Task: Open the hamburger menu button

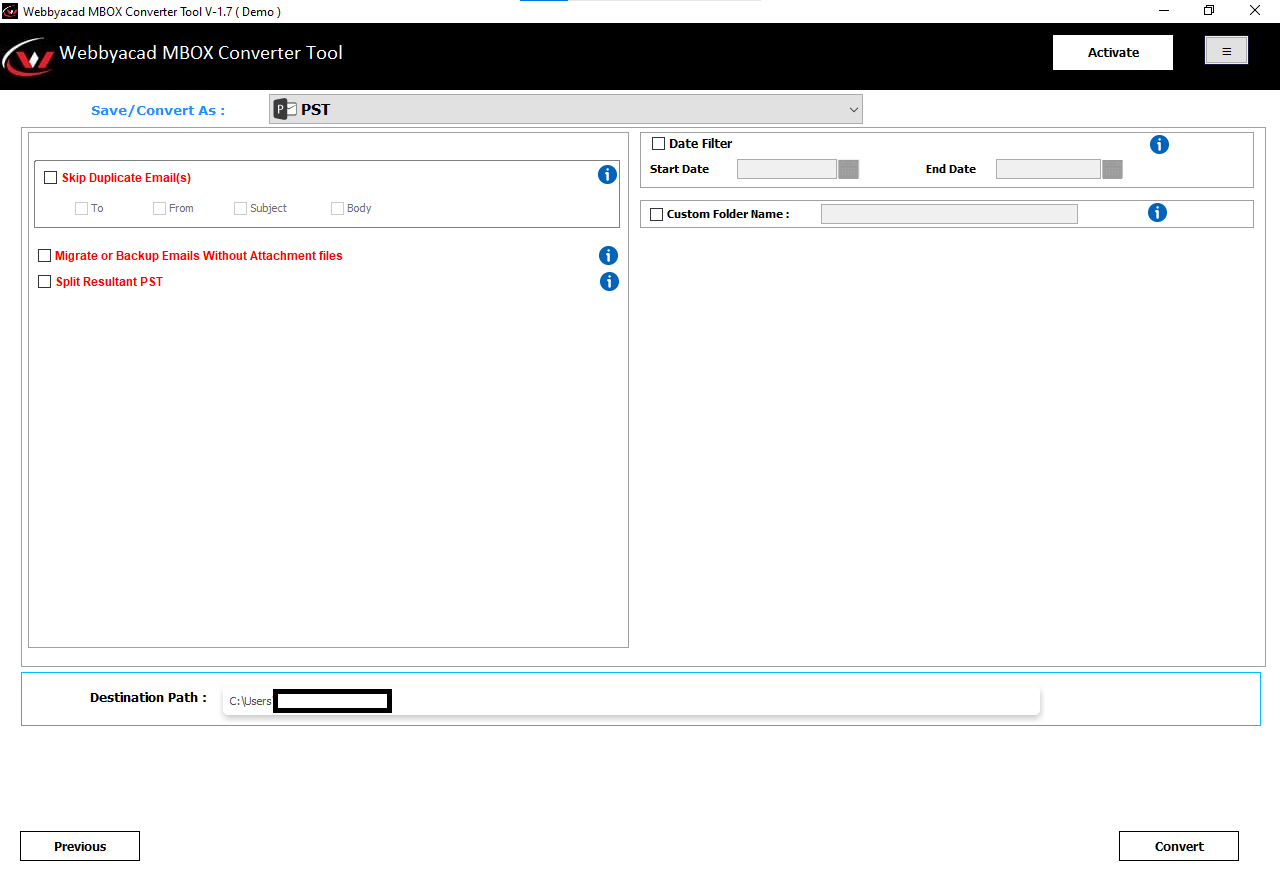Action: click(1226, 51)
